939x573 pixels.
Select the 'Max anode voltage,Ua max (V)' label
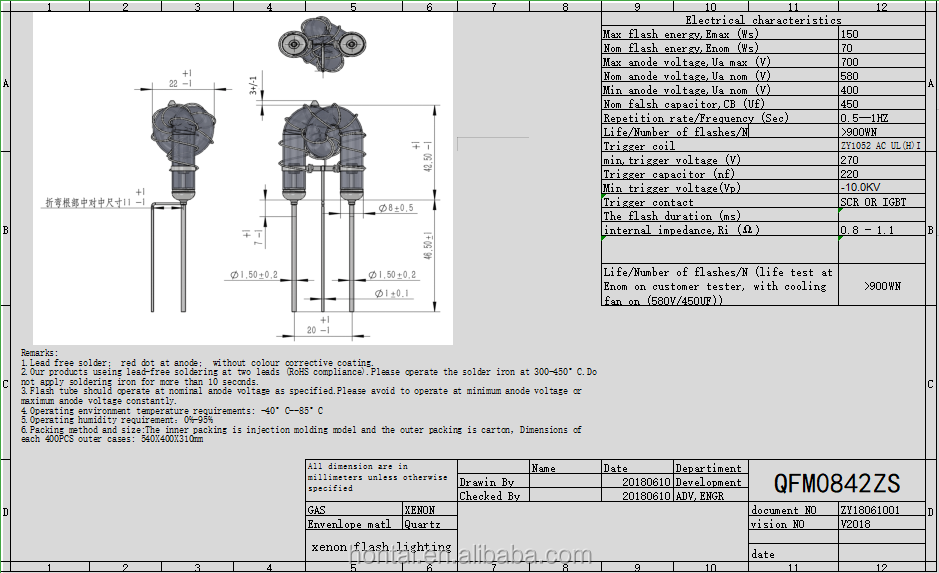687,62
